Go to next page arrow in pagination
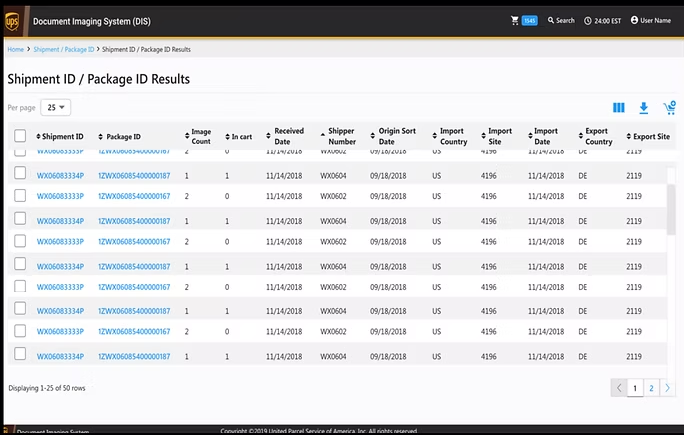Image resolution: width=684 pixels, height=435 pixels. pyautogui.click(x=667, y=388)
